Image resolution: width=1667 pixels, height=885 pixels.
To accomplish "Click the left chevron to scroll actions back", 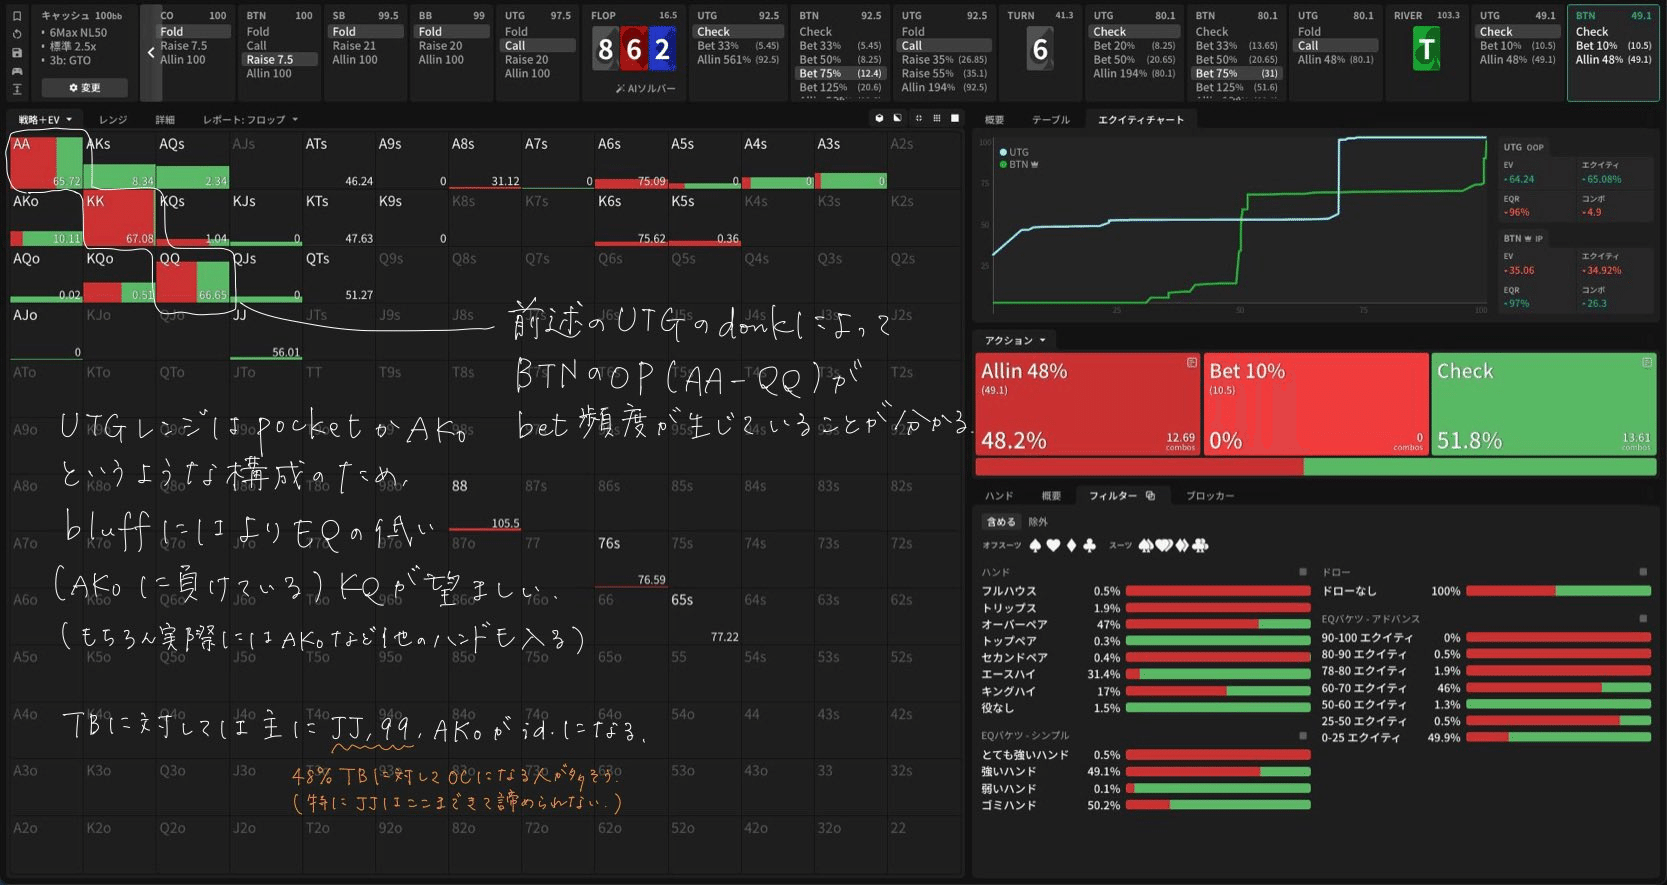I will [x=151, y=52].
